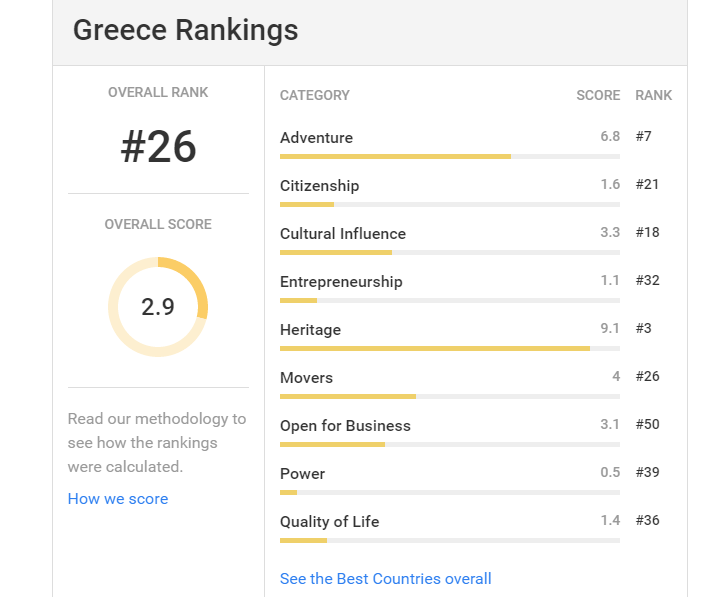Screen dimensions: 708x597
Task: Open 'See the Best Countries overall' link
Action: pyautogui.click(x=385, y=579)
